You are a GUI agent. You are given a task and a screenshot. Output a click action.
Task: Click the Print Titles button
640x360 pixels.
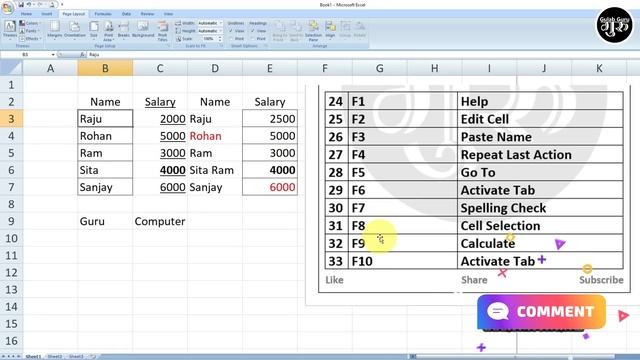pos(162,31)
